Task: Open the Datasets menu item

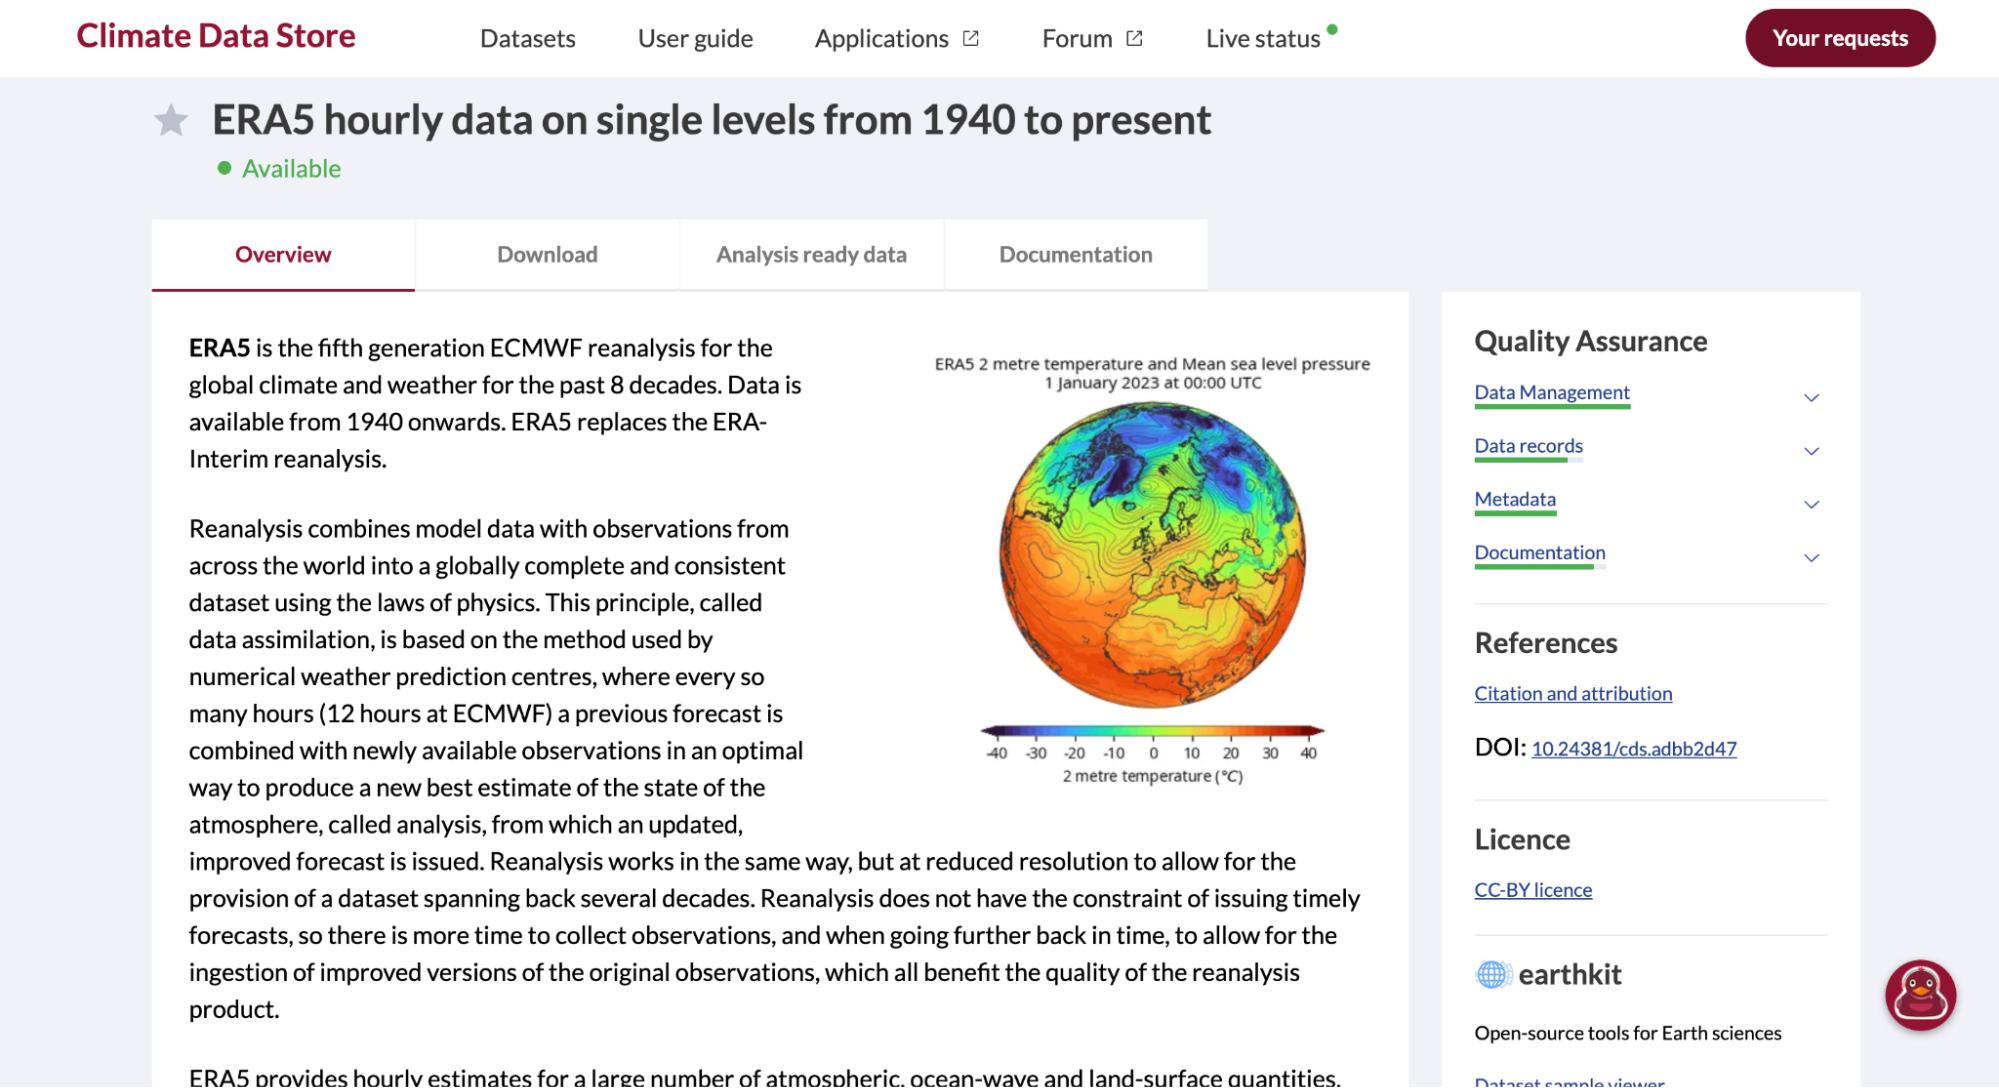Action: pyautogui.click(x=528, y=38)
